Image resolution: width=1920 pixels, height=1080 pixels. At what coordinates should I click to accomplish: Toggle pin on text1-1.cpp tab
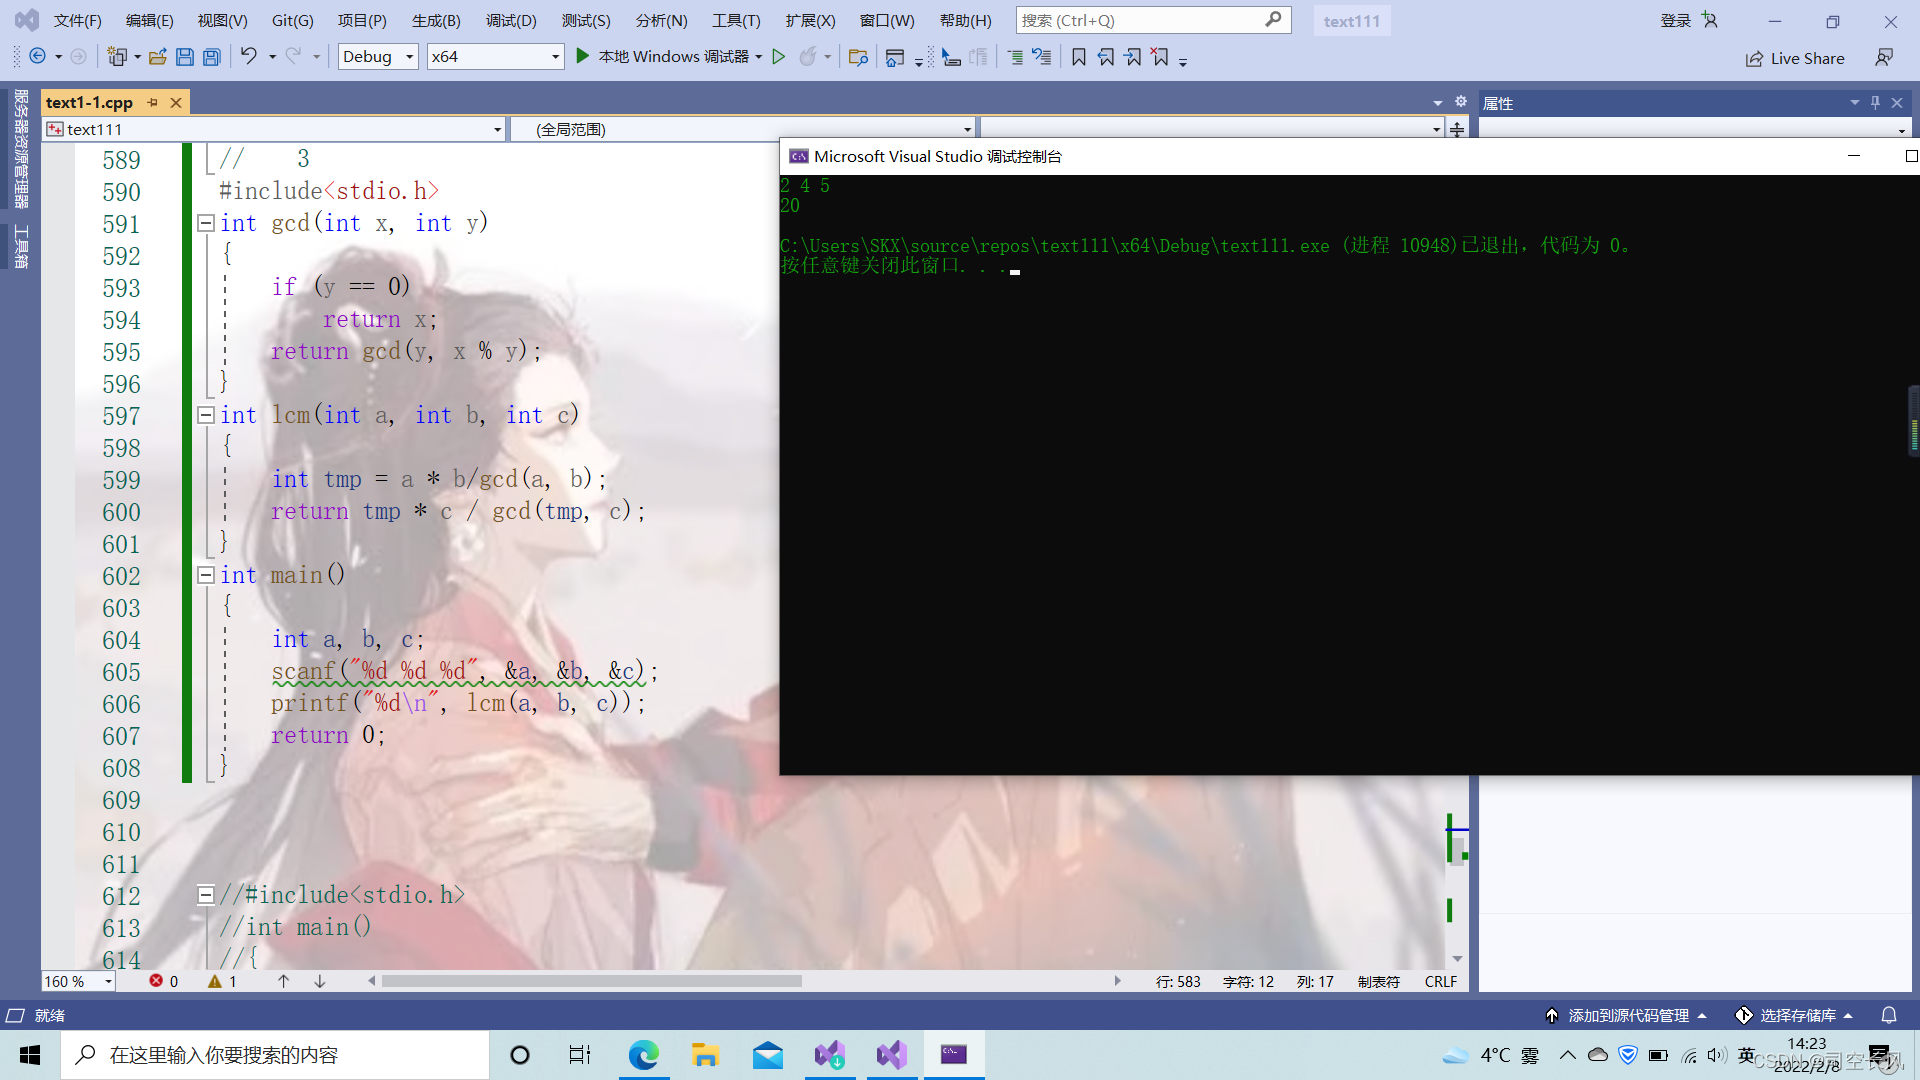tap(153, 102)
